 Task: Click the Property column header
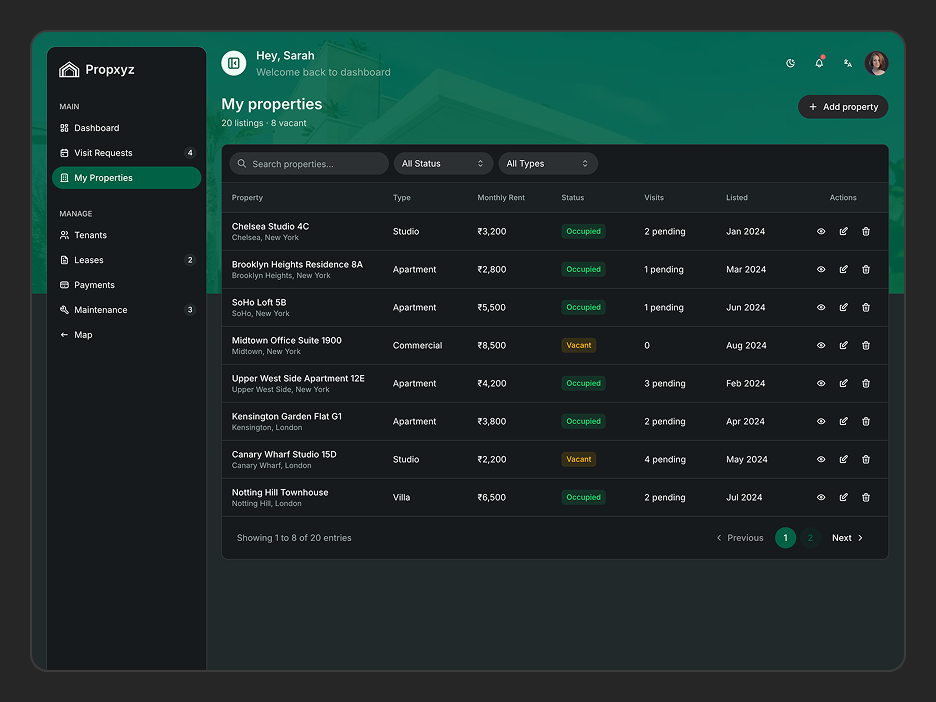[247, 198]
